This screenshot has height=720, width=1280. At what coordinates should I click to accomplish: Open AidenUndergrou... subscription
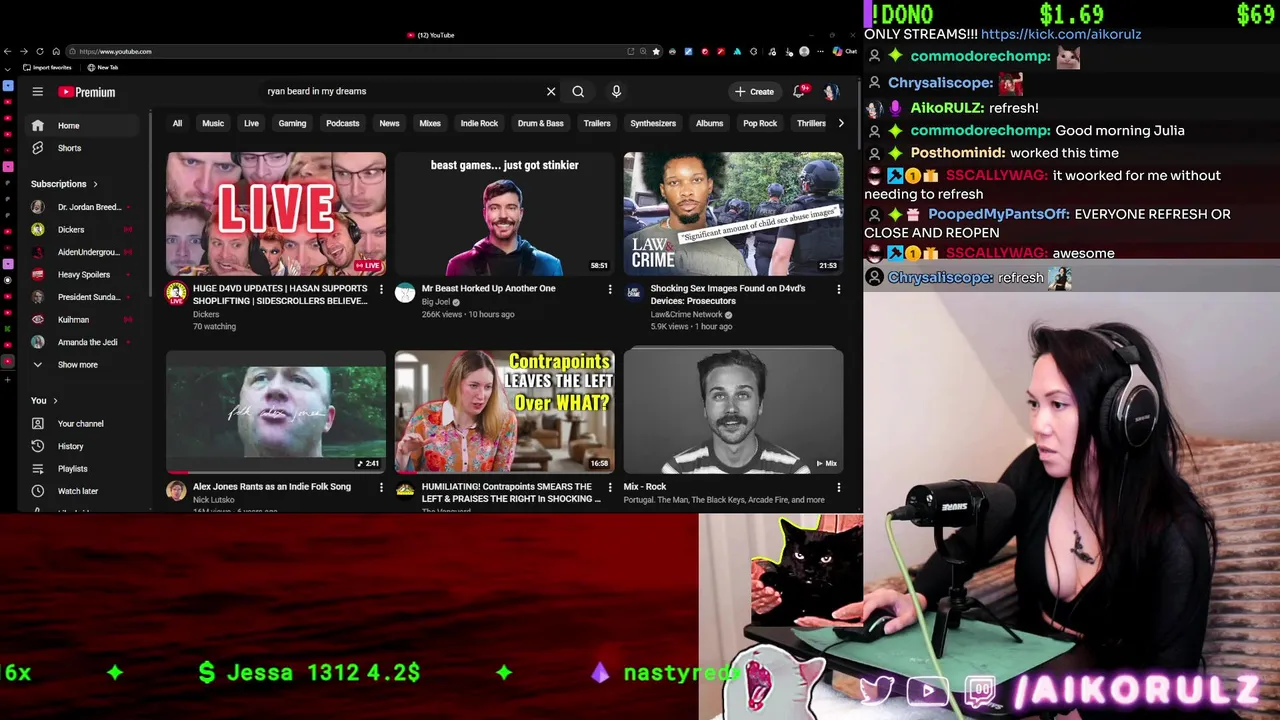point(84,252)
